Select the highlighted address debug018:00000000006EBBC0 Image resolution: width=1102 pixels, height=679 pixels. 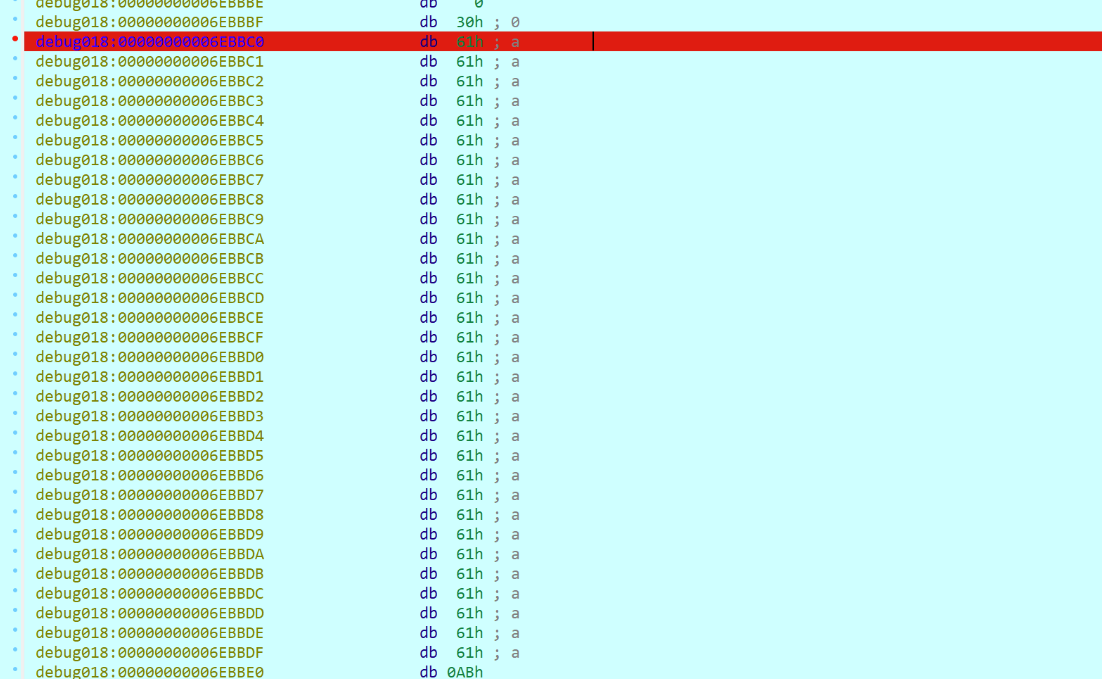150,42
